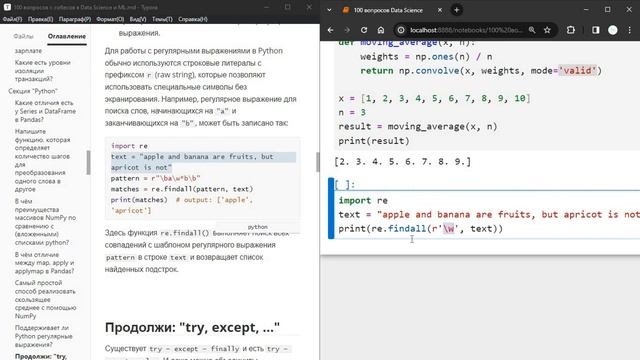Open outline item about Series и DataFrame в Pandas
Viewport: 640px width, 360px height.
tap(45, 111)
